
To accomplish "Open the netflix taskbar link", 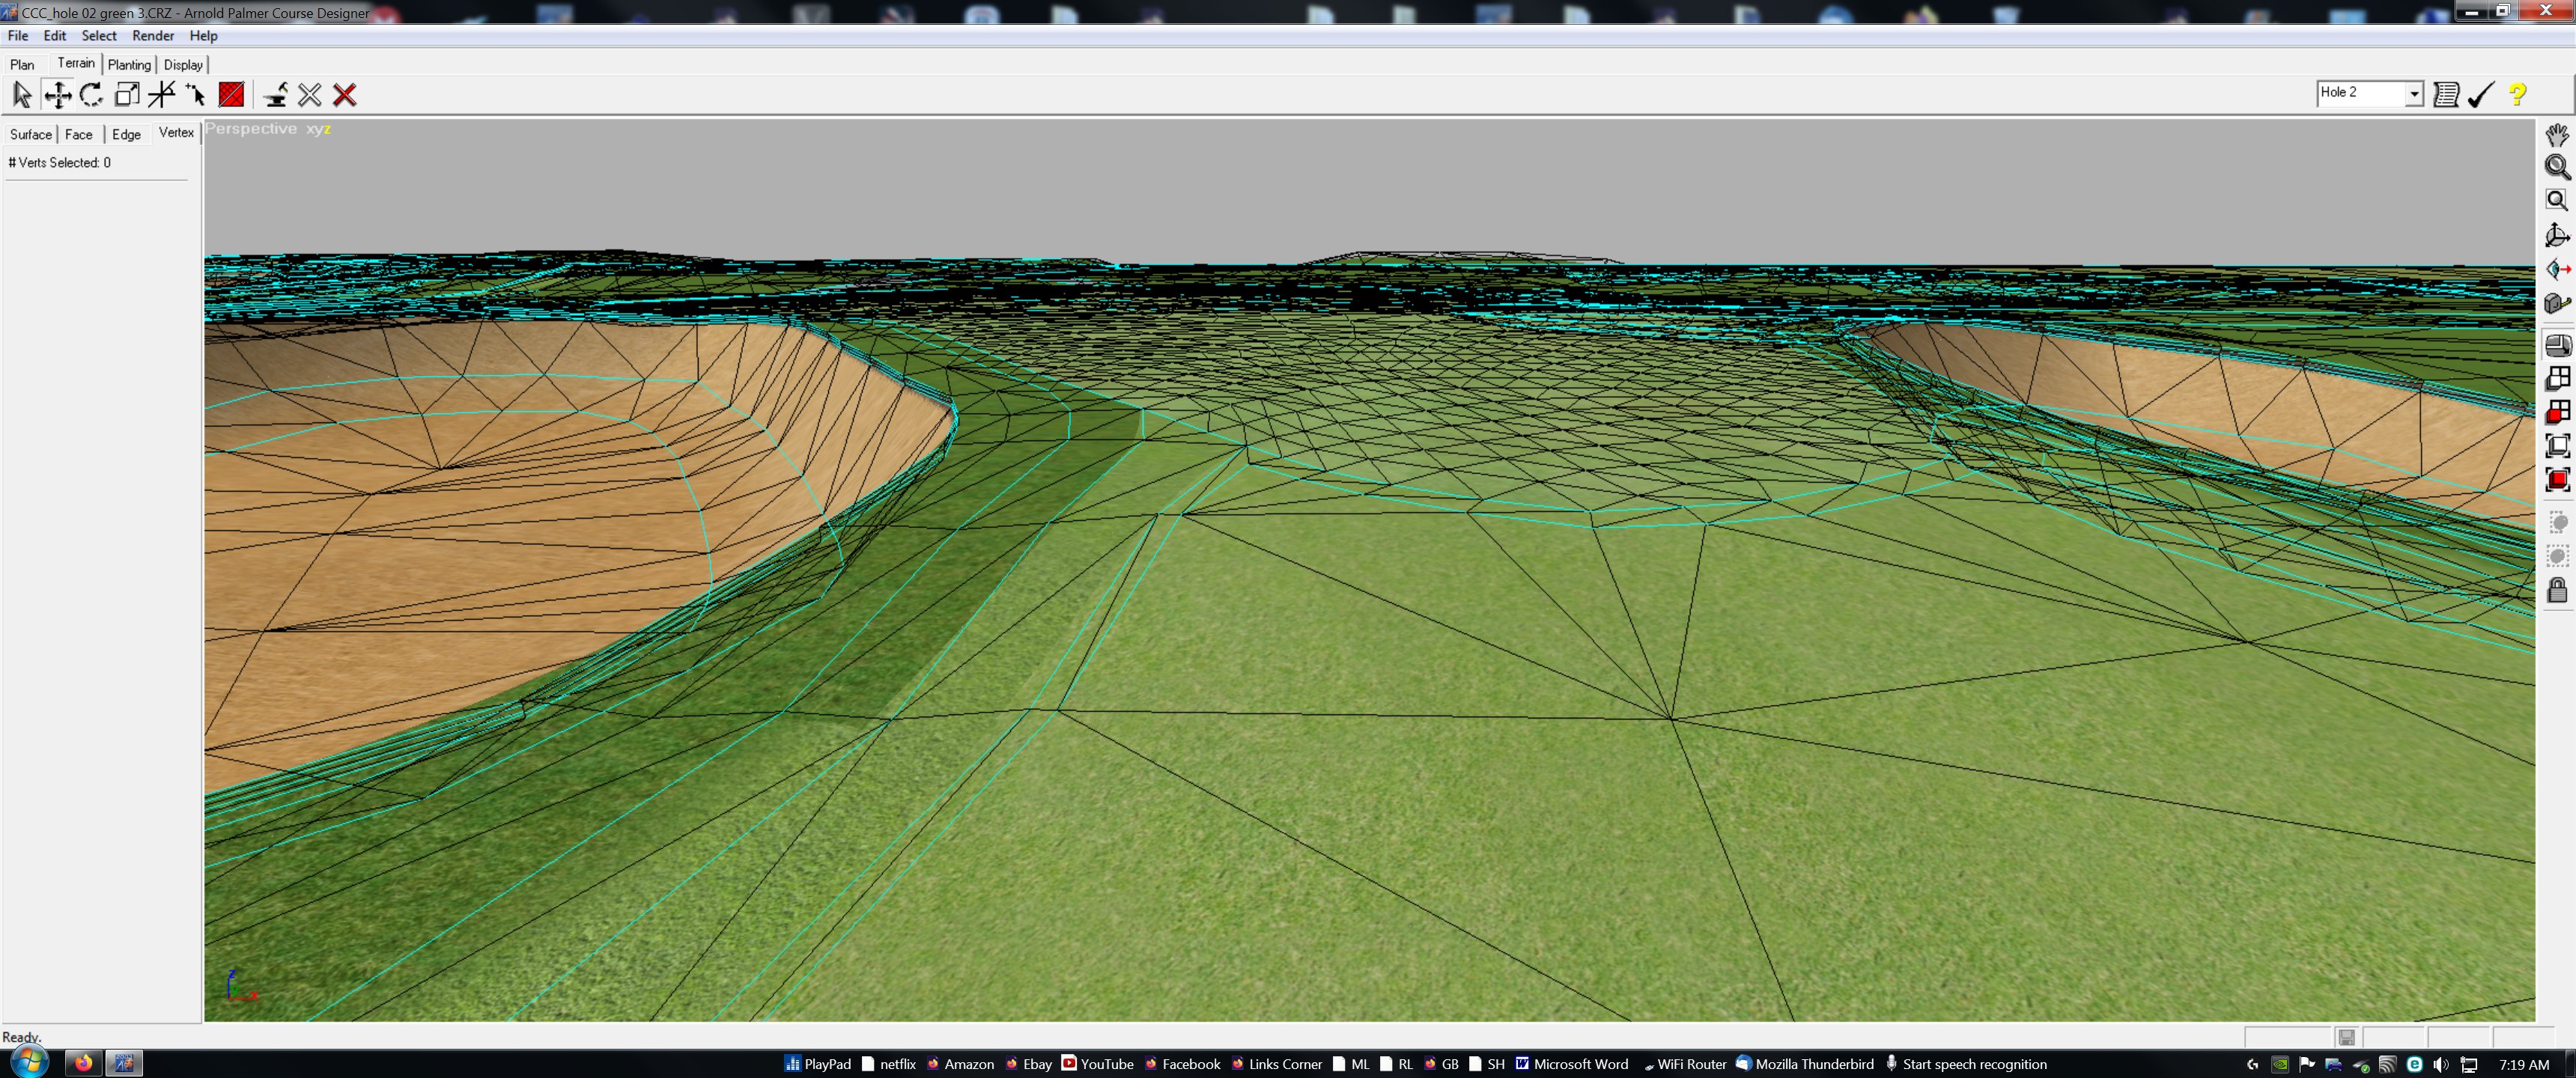I will click(x=888, y=1064).
